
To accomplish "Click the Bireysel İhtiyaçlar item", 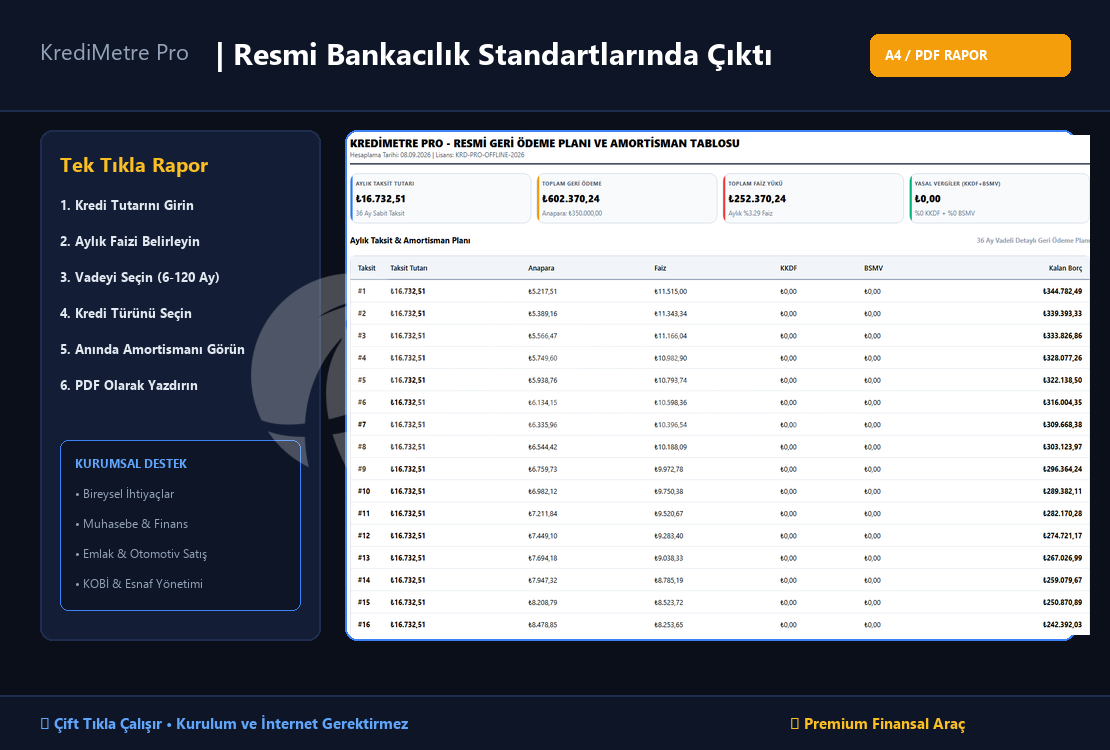I will (127, 494).
